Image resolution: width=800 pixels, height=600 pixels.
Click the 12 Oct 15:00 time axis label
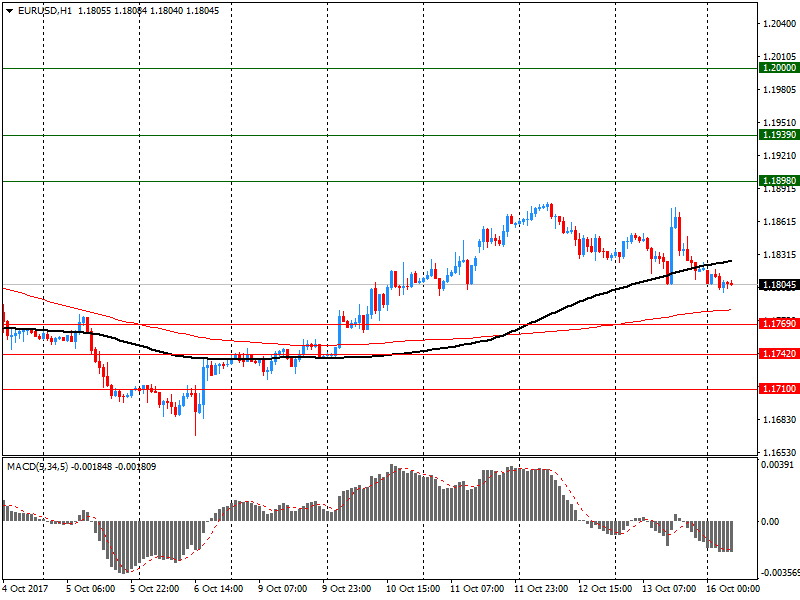tap(605, 588)
